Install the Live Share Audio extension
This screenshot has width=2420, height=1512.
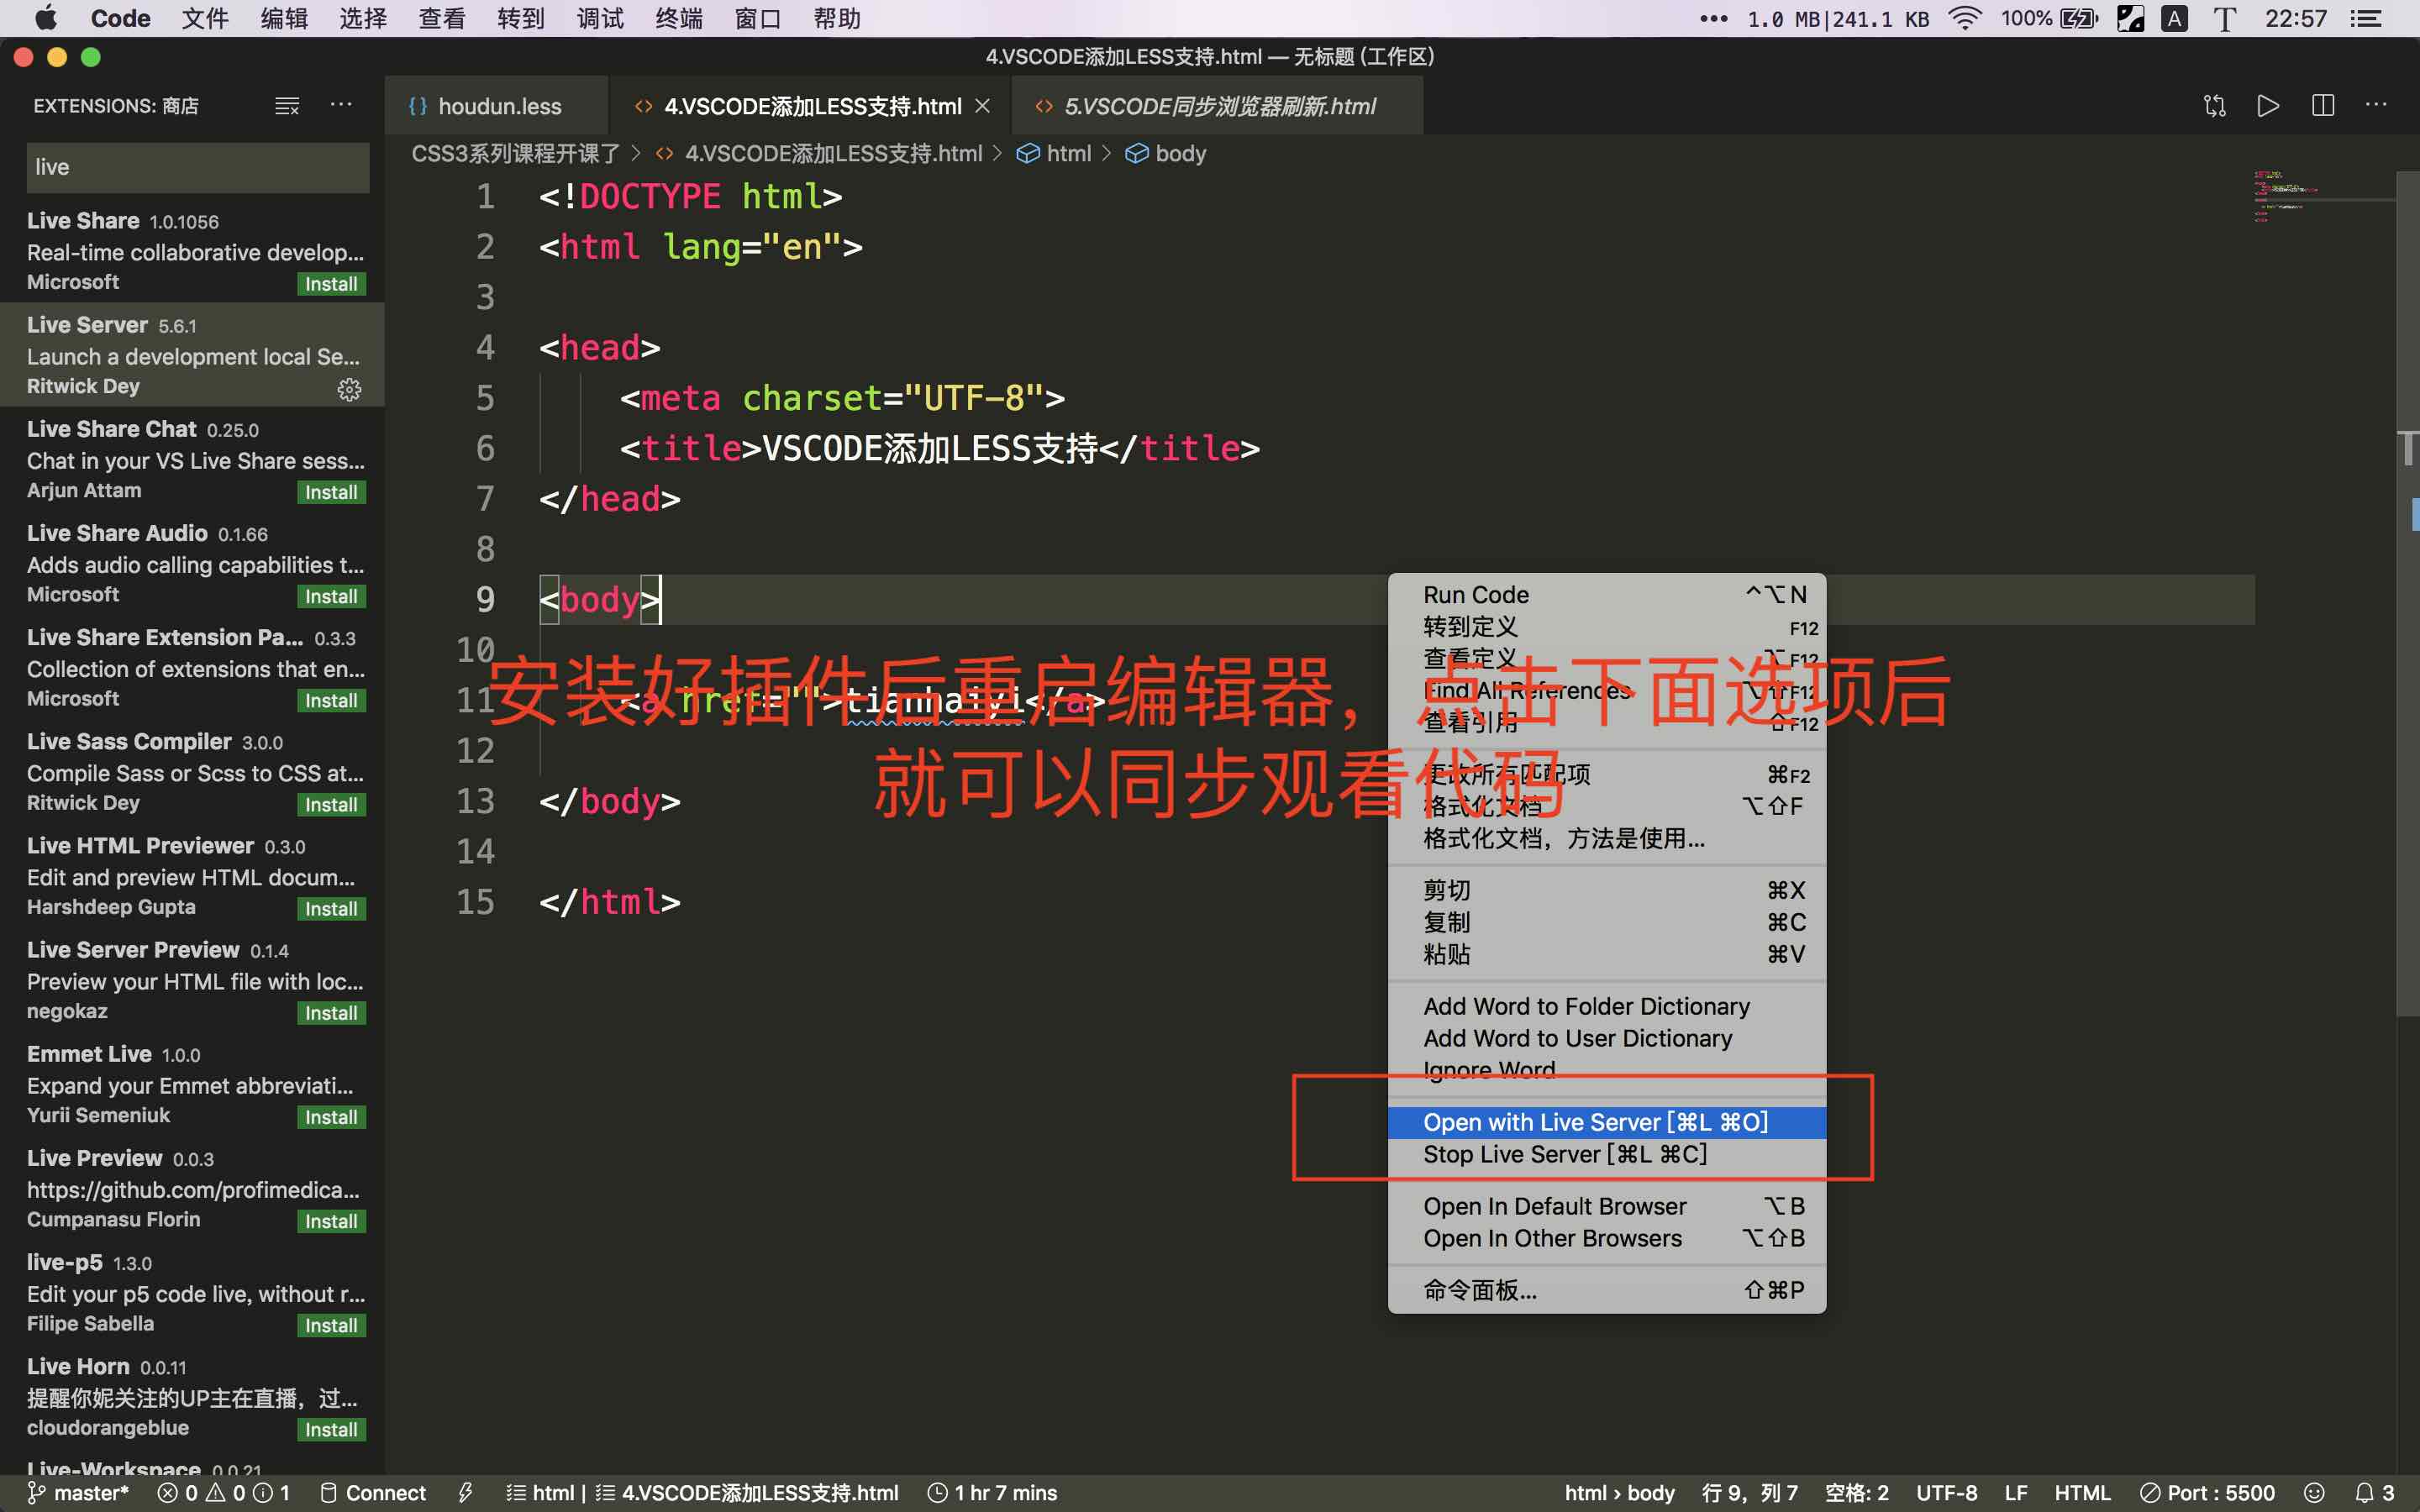click(331, 596)
